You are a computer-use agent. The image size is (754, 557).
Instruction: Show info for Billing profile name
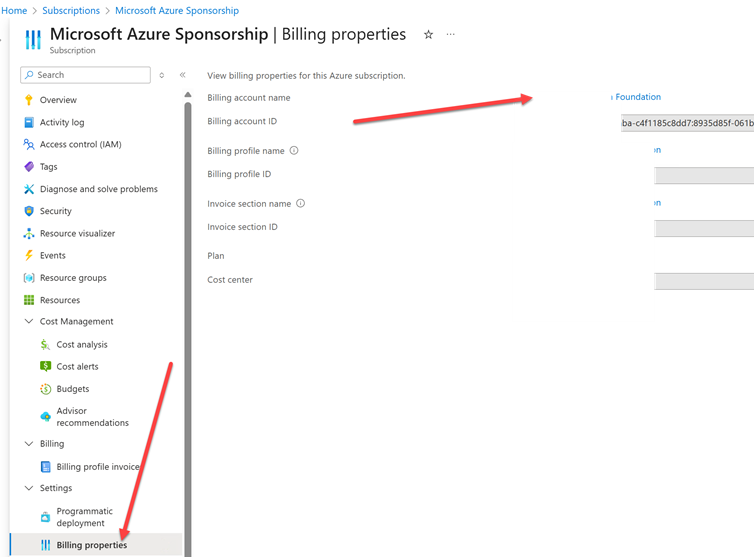(x=294, y=151)
